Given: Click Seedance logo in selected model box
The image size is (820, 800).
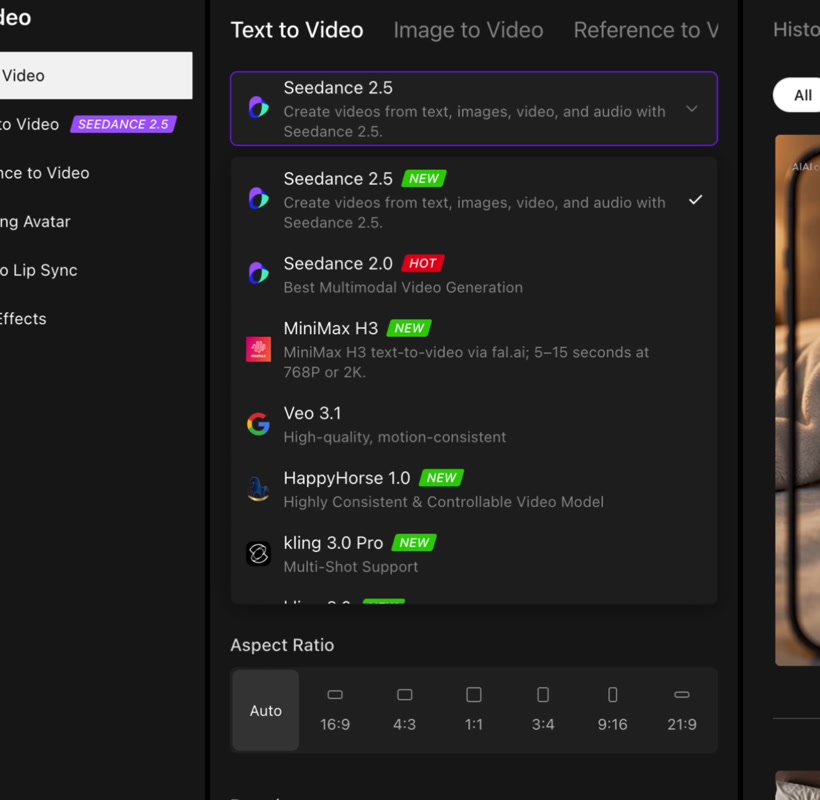Looking at the screenshot, I should 258,107.
